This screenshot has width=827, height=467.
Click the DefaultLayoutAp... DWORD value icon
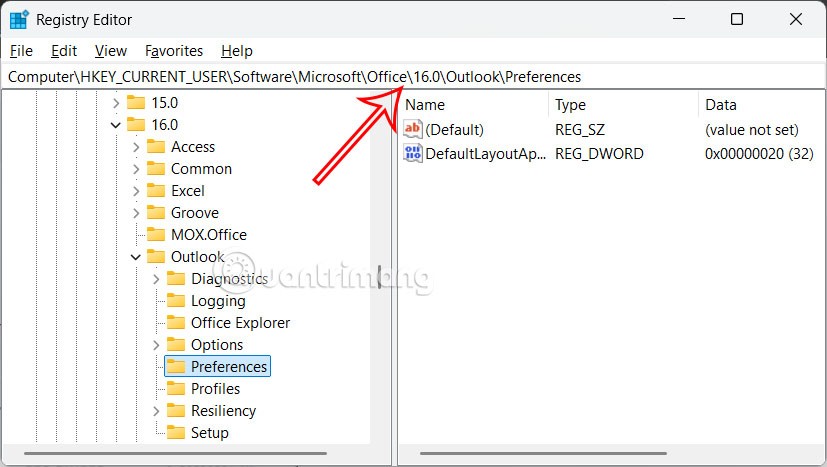tap(413, 154)
